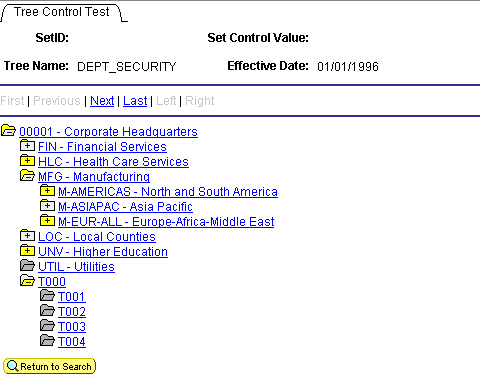The image size is (480, 377).
Task: Click the T002 leaf folder icon
Action: tap(47, 310)
